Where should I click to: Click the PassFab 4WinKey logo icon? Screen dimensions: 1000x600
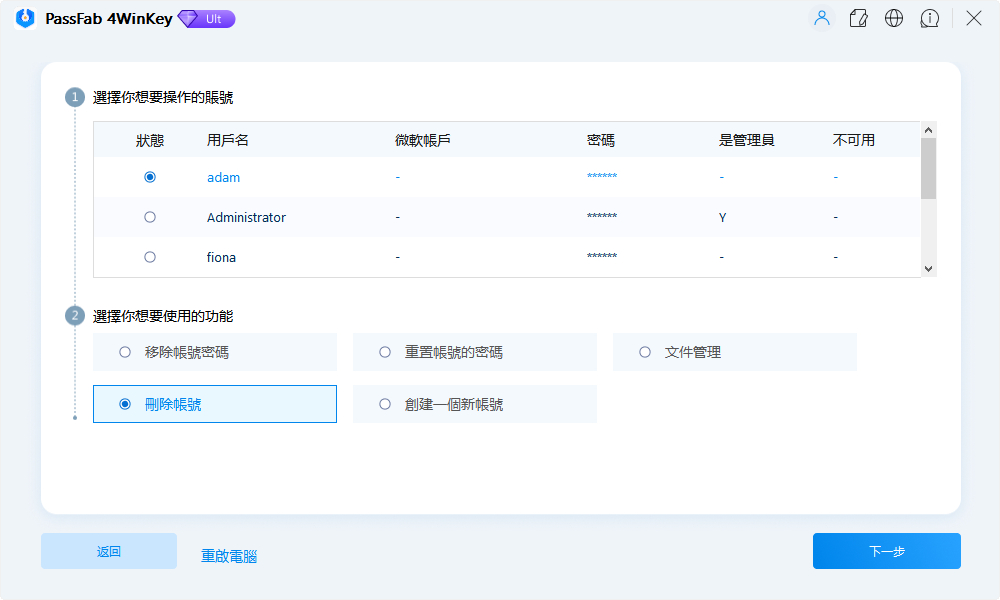23,18
